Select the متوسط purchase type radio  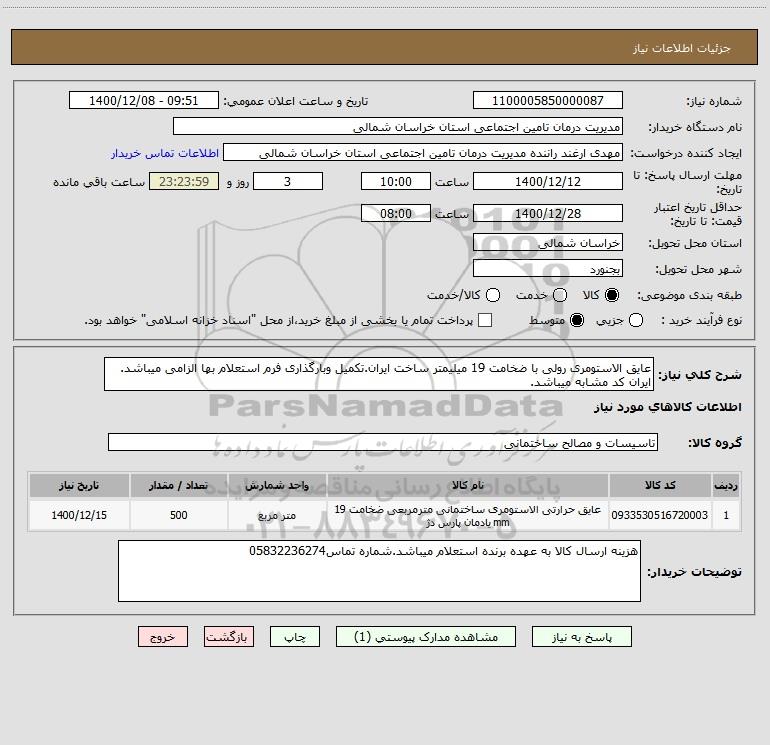coord(577,320)
